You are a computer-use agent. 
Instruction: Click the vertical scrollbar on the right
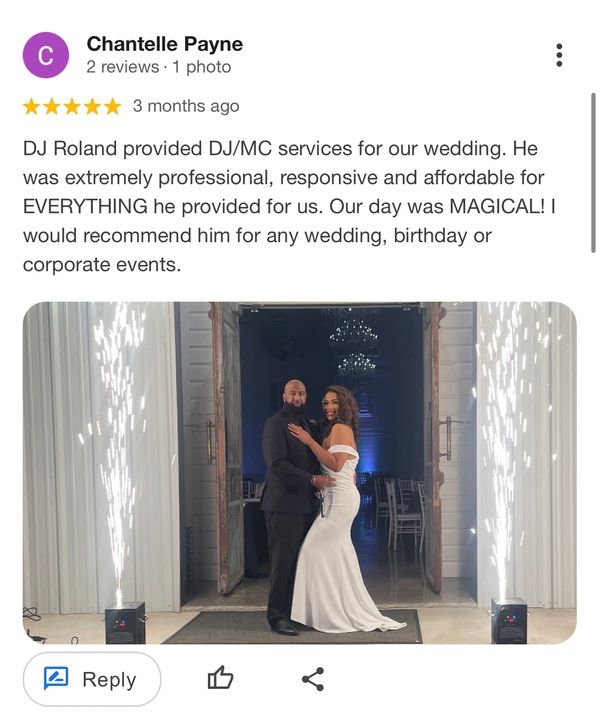593,172
